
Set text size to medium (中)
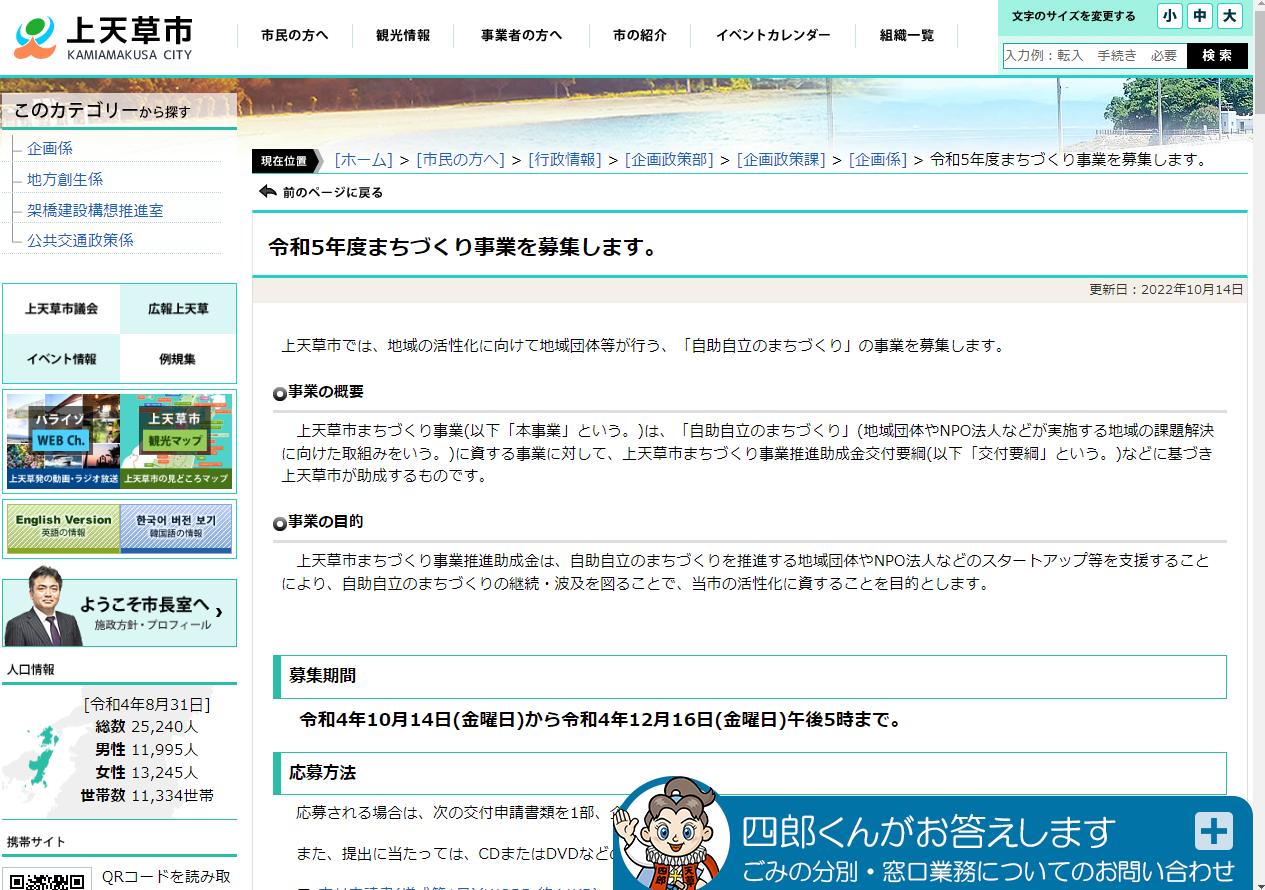(1199, 16)
